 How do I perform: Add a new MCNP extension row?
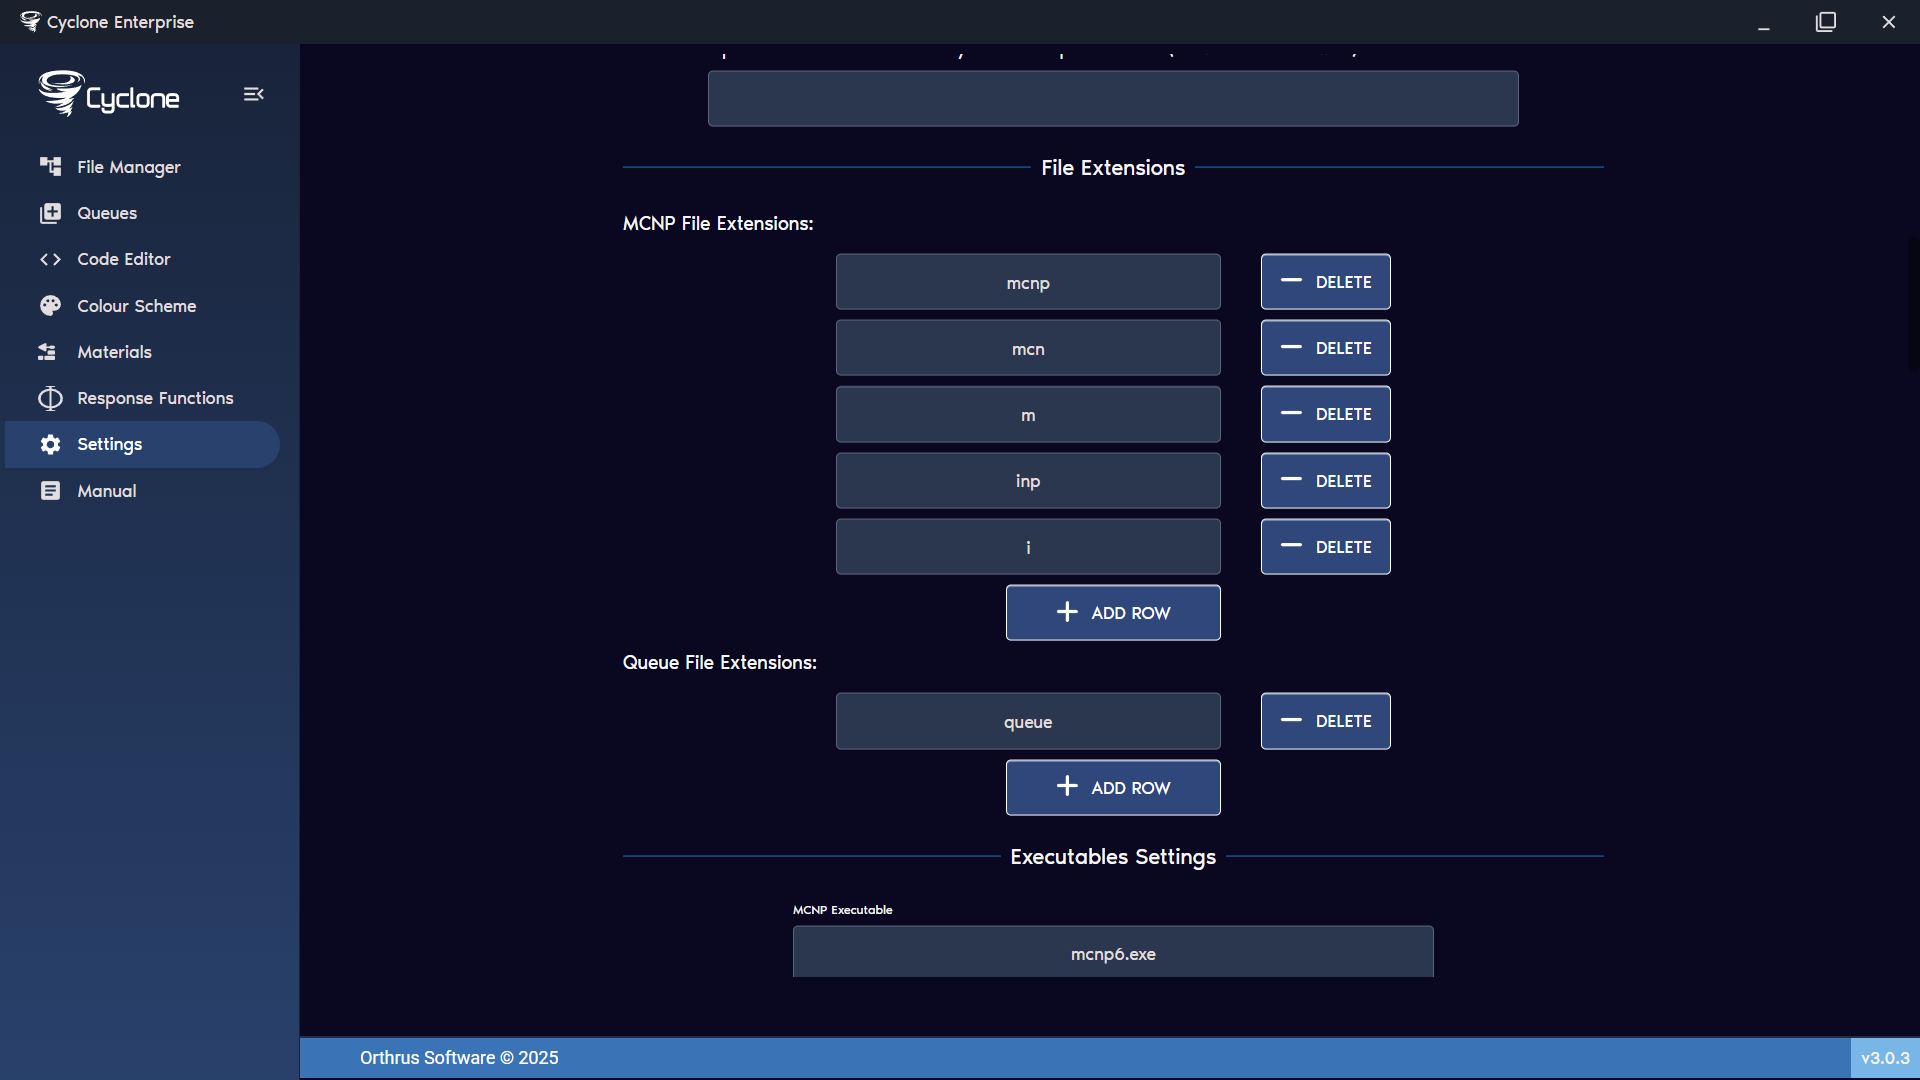click(1112, 612)
